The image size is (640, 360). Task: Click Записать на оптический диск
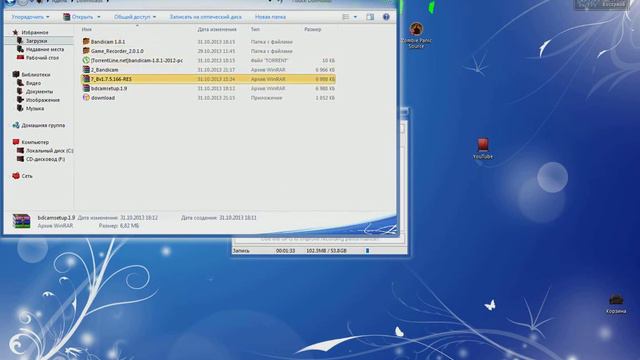coord(205,17)
